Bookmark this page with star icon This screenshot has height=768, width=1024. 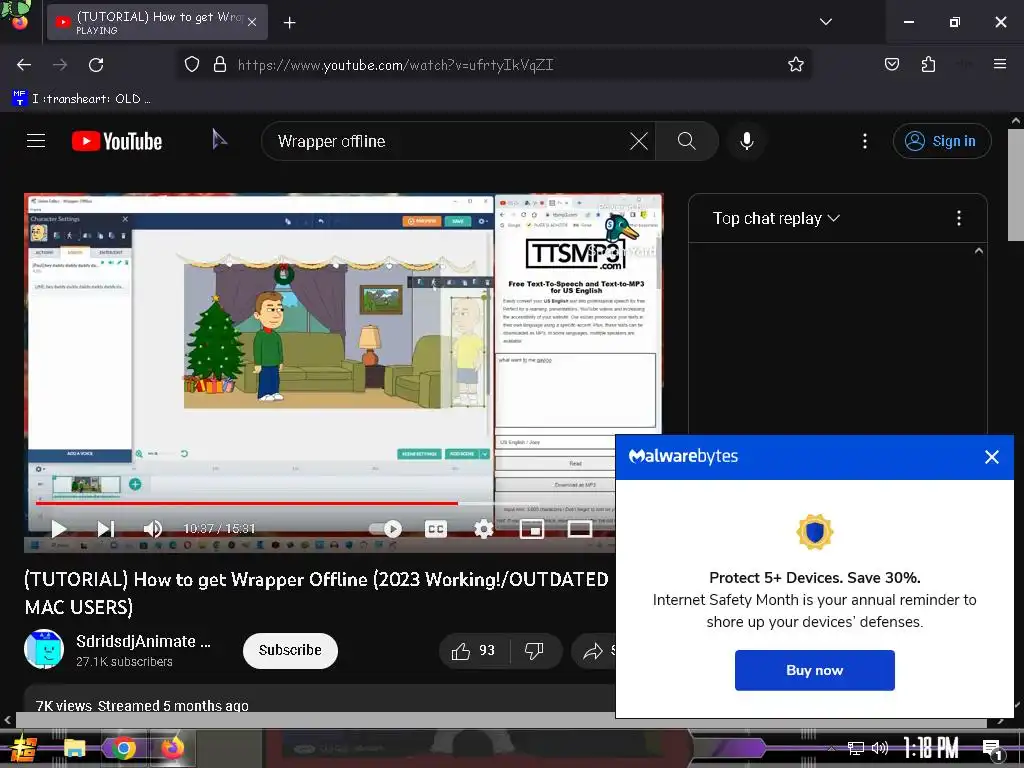795,64
